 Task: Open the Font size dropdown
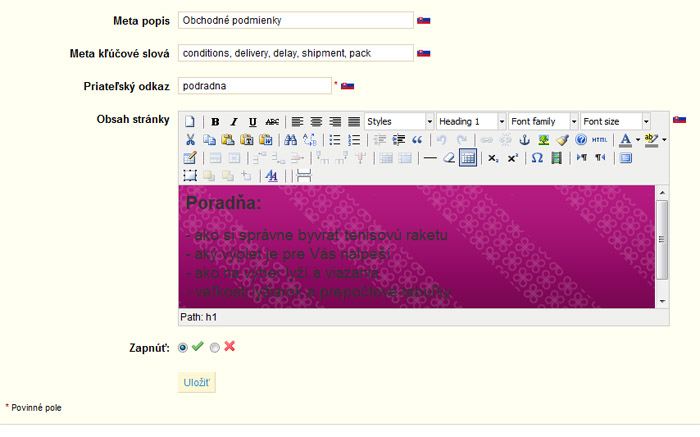point(616,121)
